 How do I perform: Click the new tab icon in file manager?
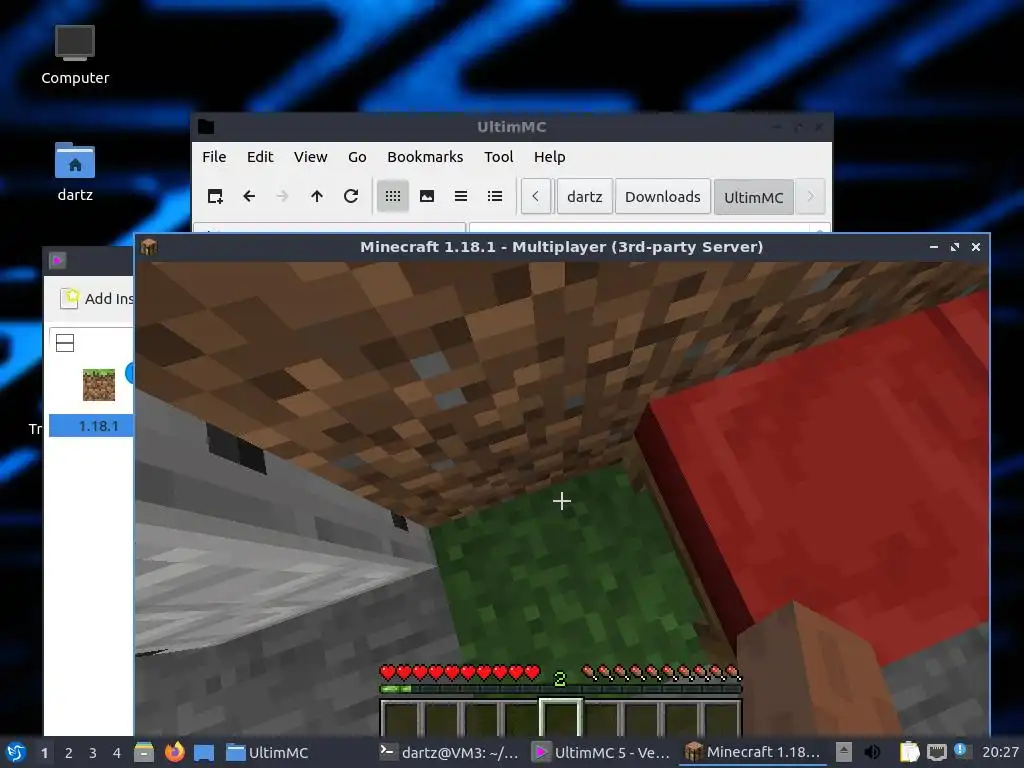pos(215,196)
